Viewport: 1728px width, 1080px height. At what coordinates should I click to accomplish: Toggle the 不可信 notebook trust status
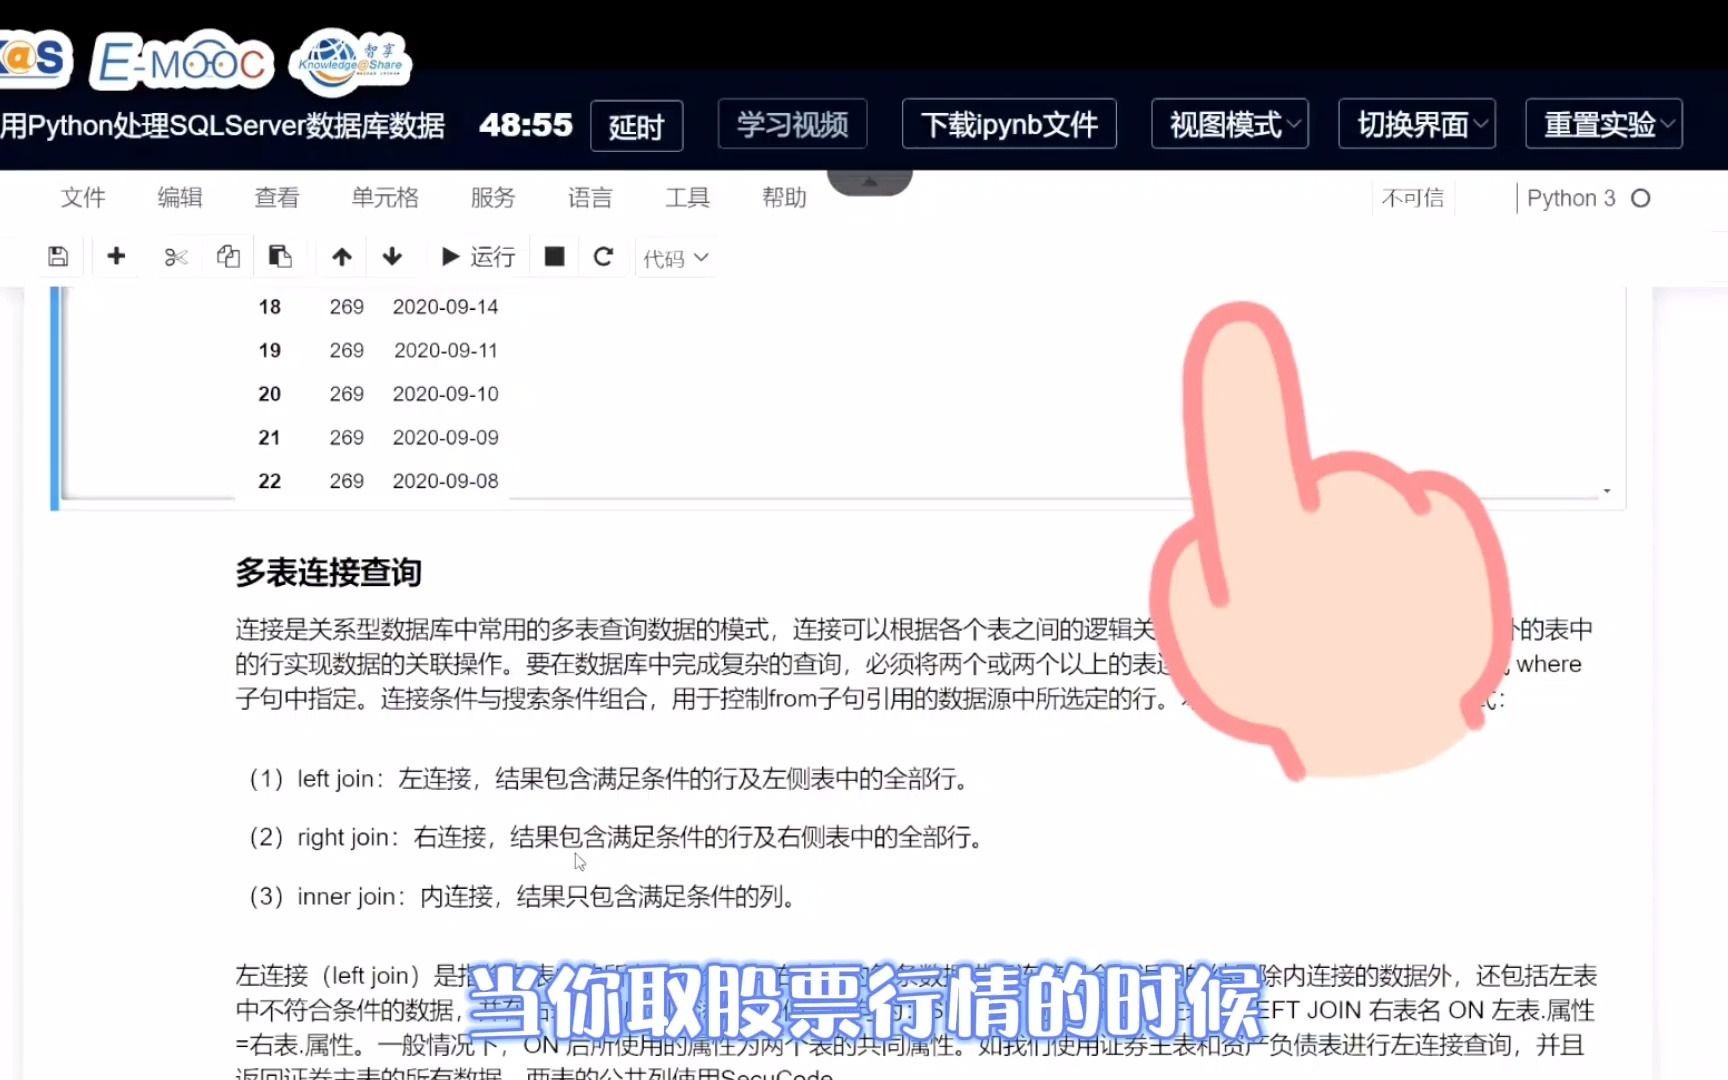(x=1412, y=198)
